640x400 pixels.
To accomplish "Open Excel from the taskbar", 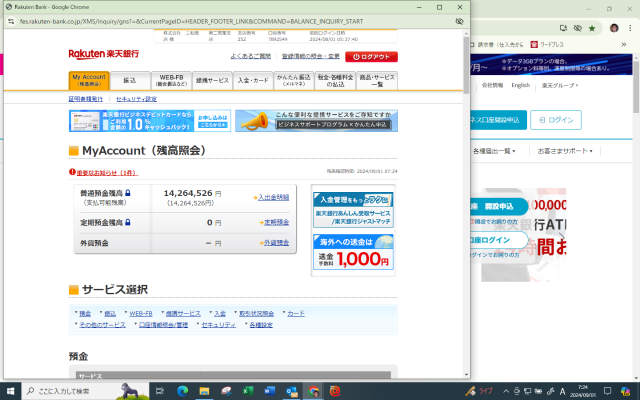I will coord(248,391).
